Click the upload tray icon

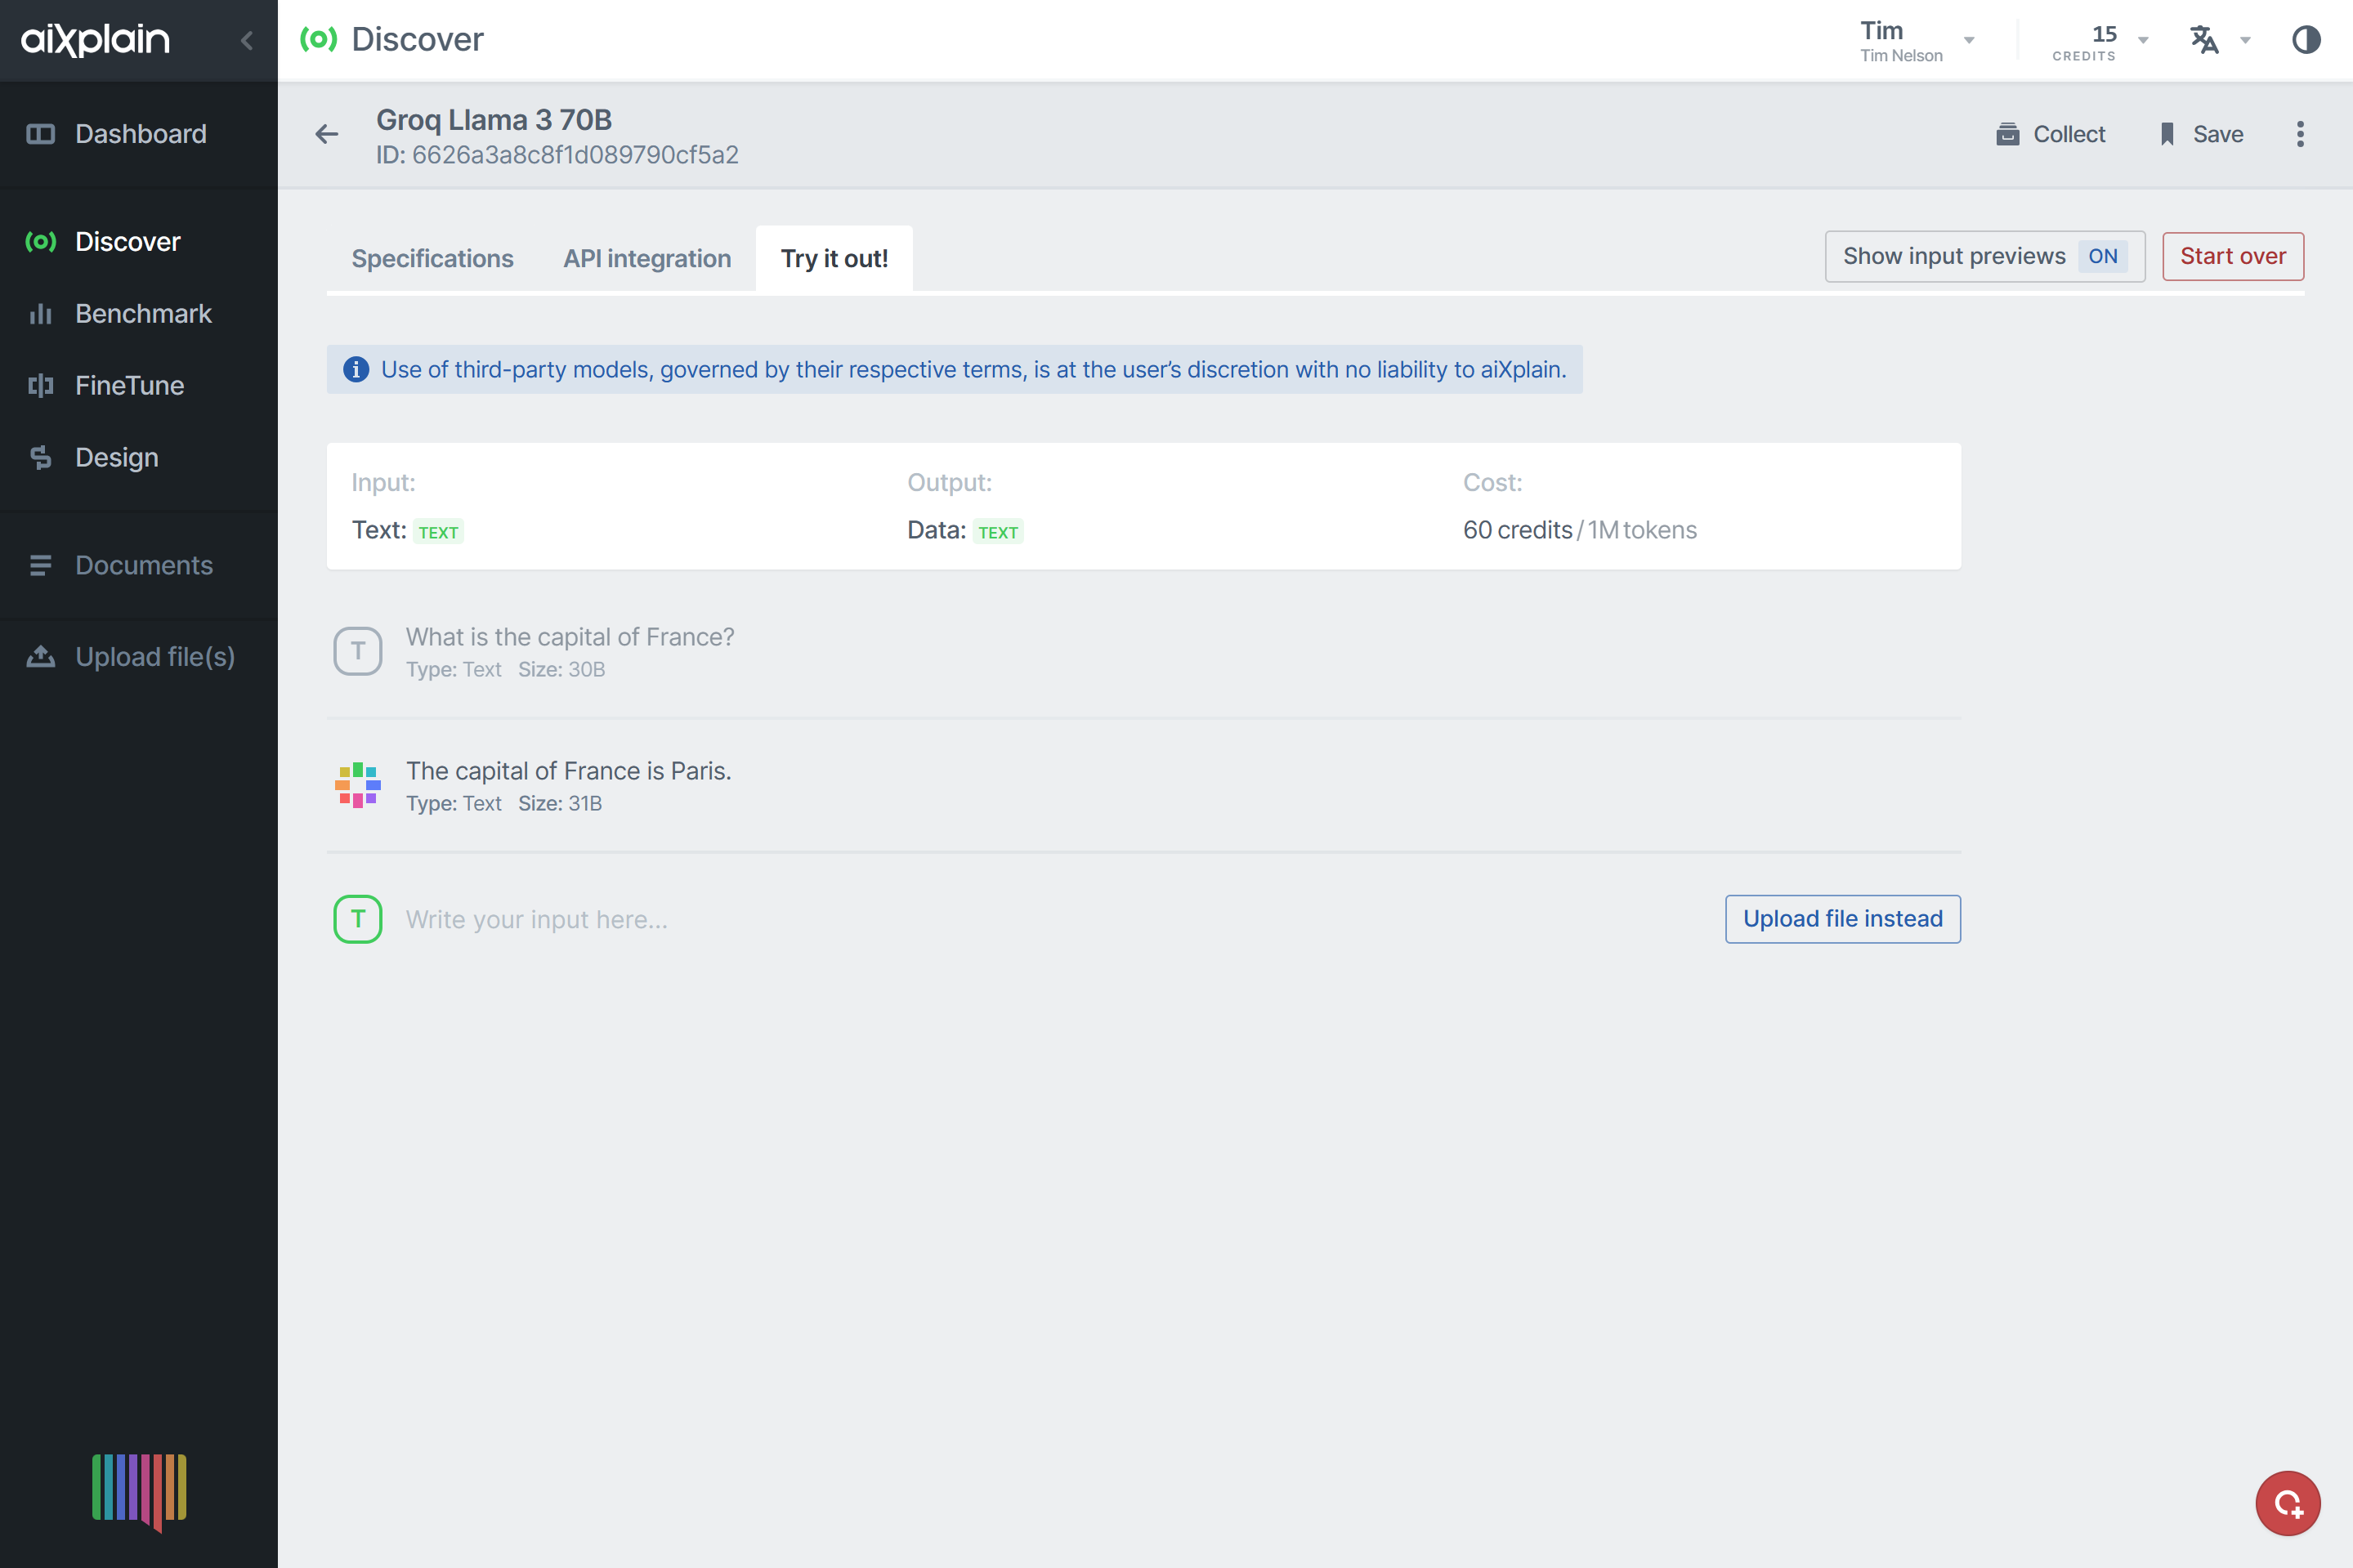click(x=40, y=657)
